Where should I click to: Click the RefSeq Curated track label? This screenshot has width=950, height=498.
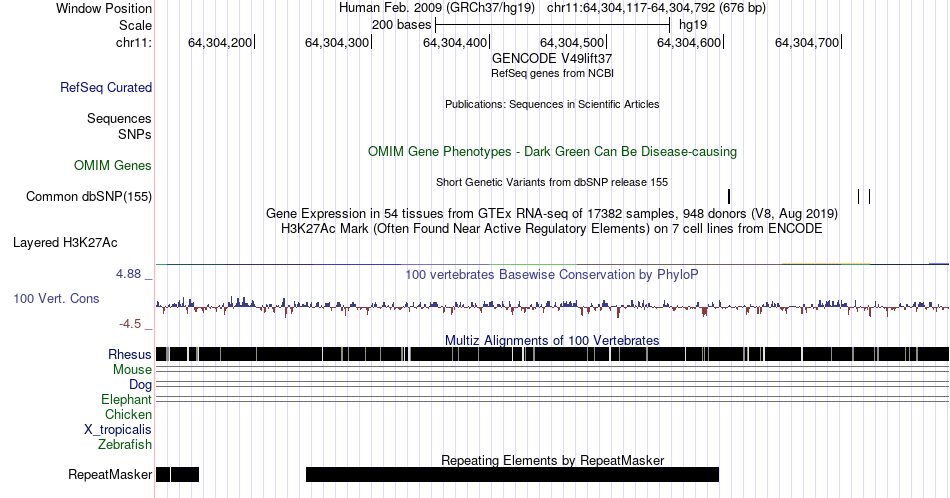(x=105, y=87)
